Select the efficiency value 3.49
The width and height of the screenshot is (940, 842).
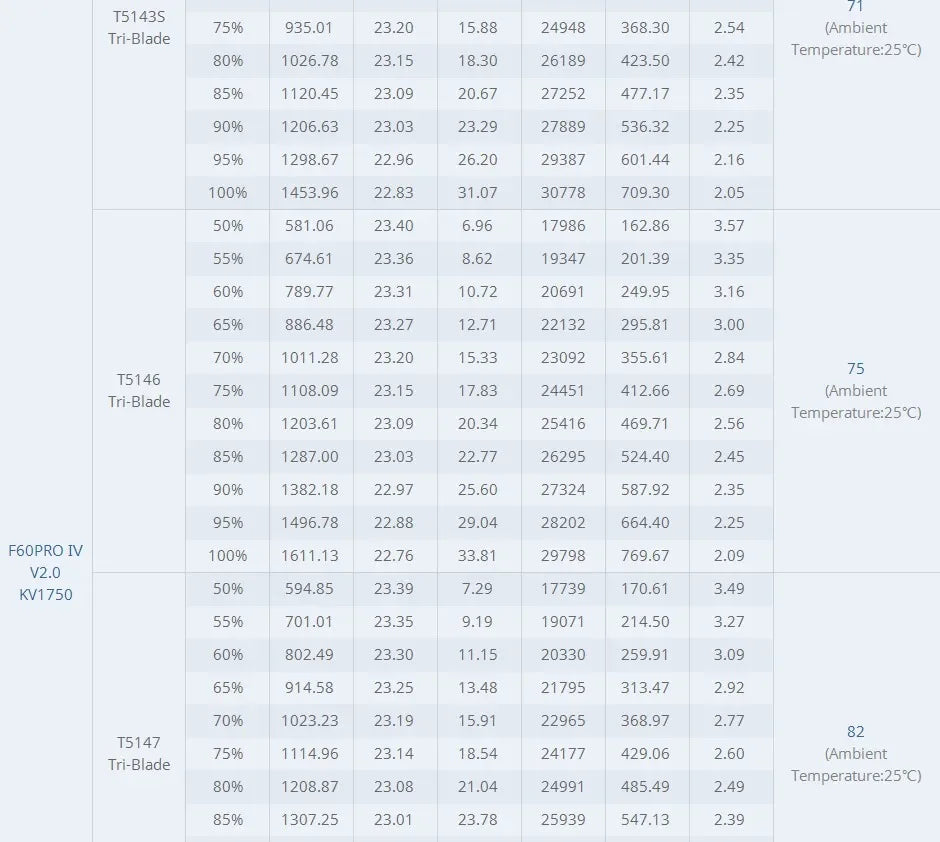coord(729,588)
